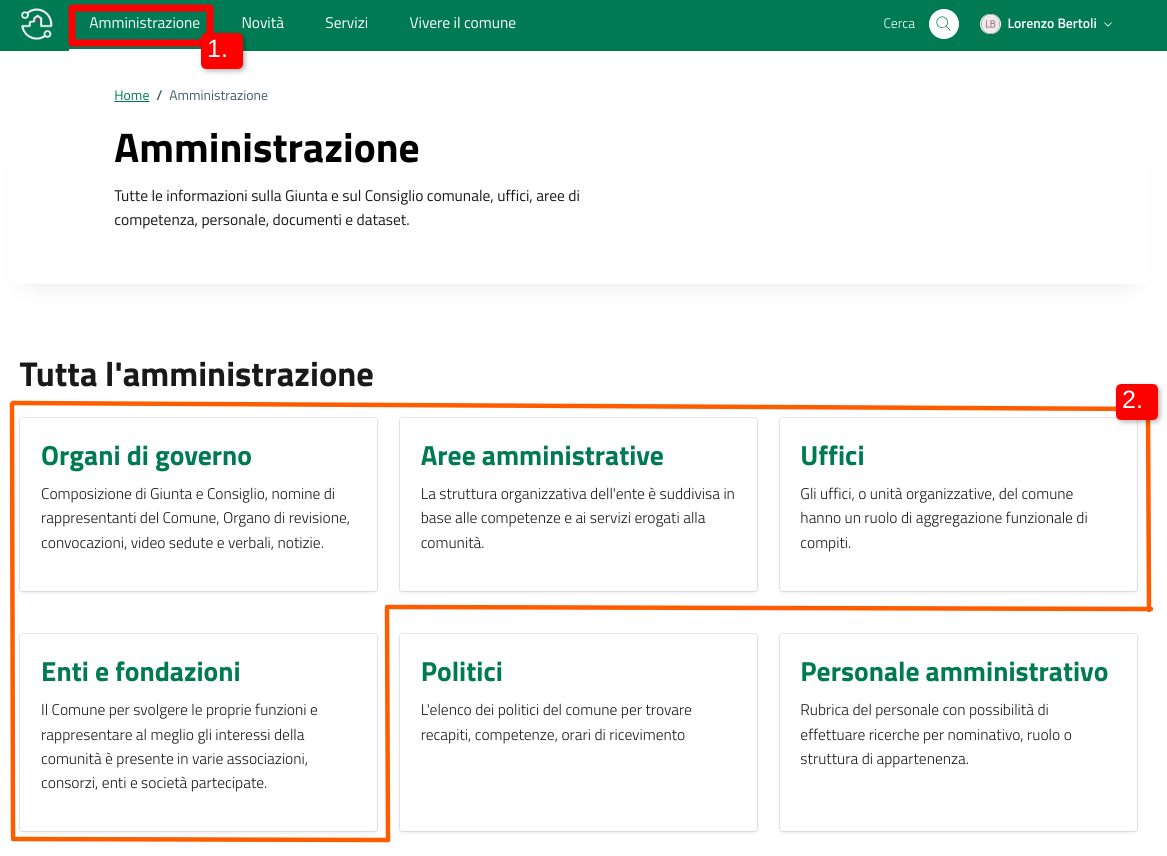Follow the Home breadcrumb link

point(131,96)
